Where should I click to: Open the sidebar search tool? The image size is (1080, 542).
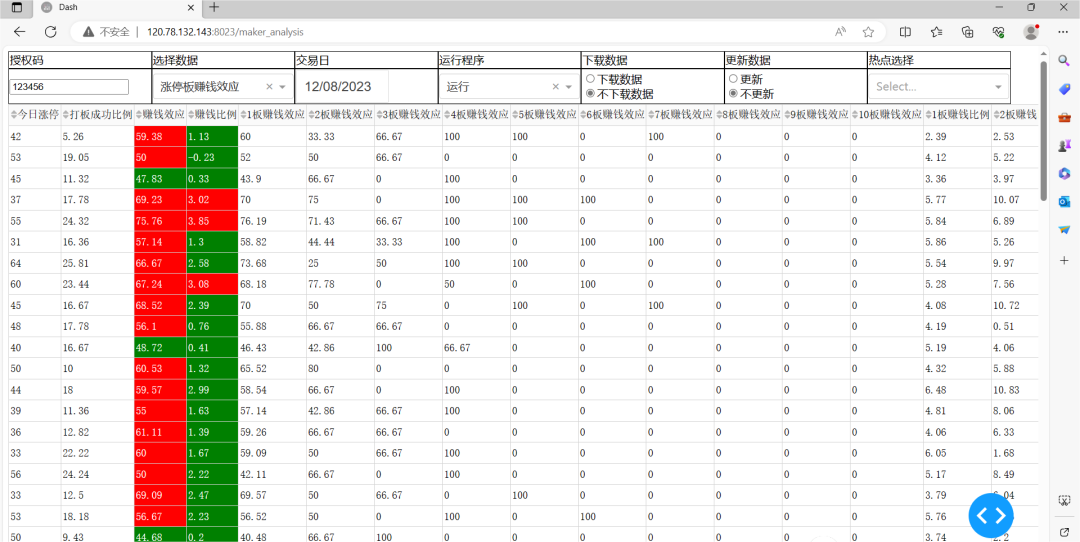[1064, 61]
